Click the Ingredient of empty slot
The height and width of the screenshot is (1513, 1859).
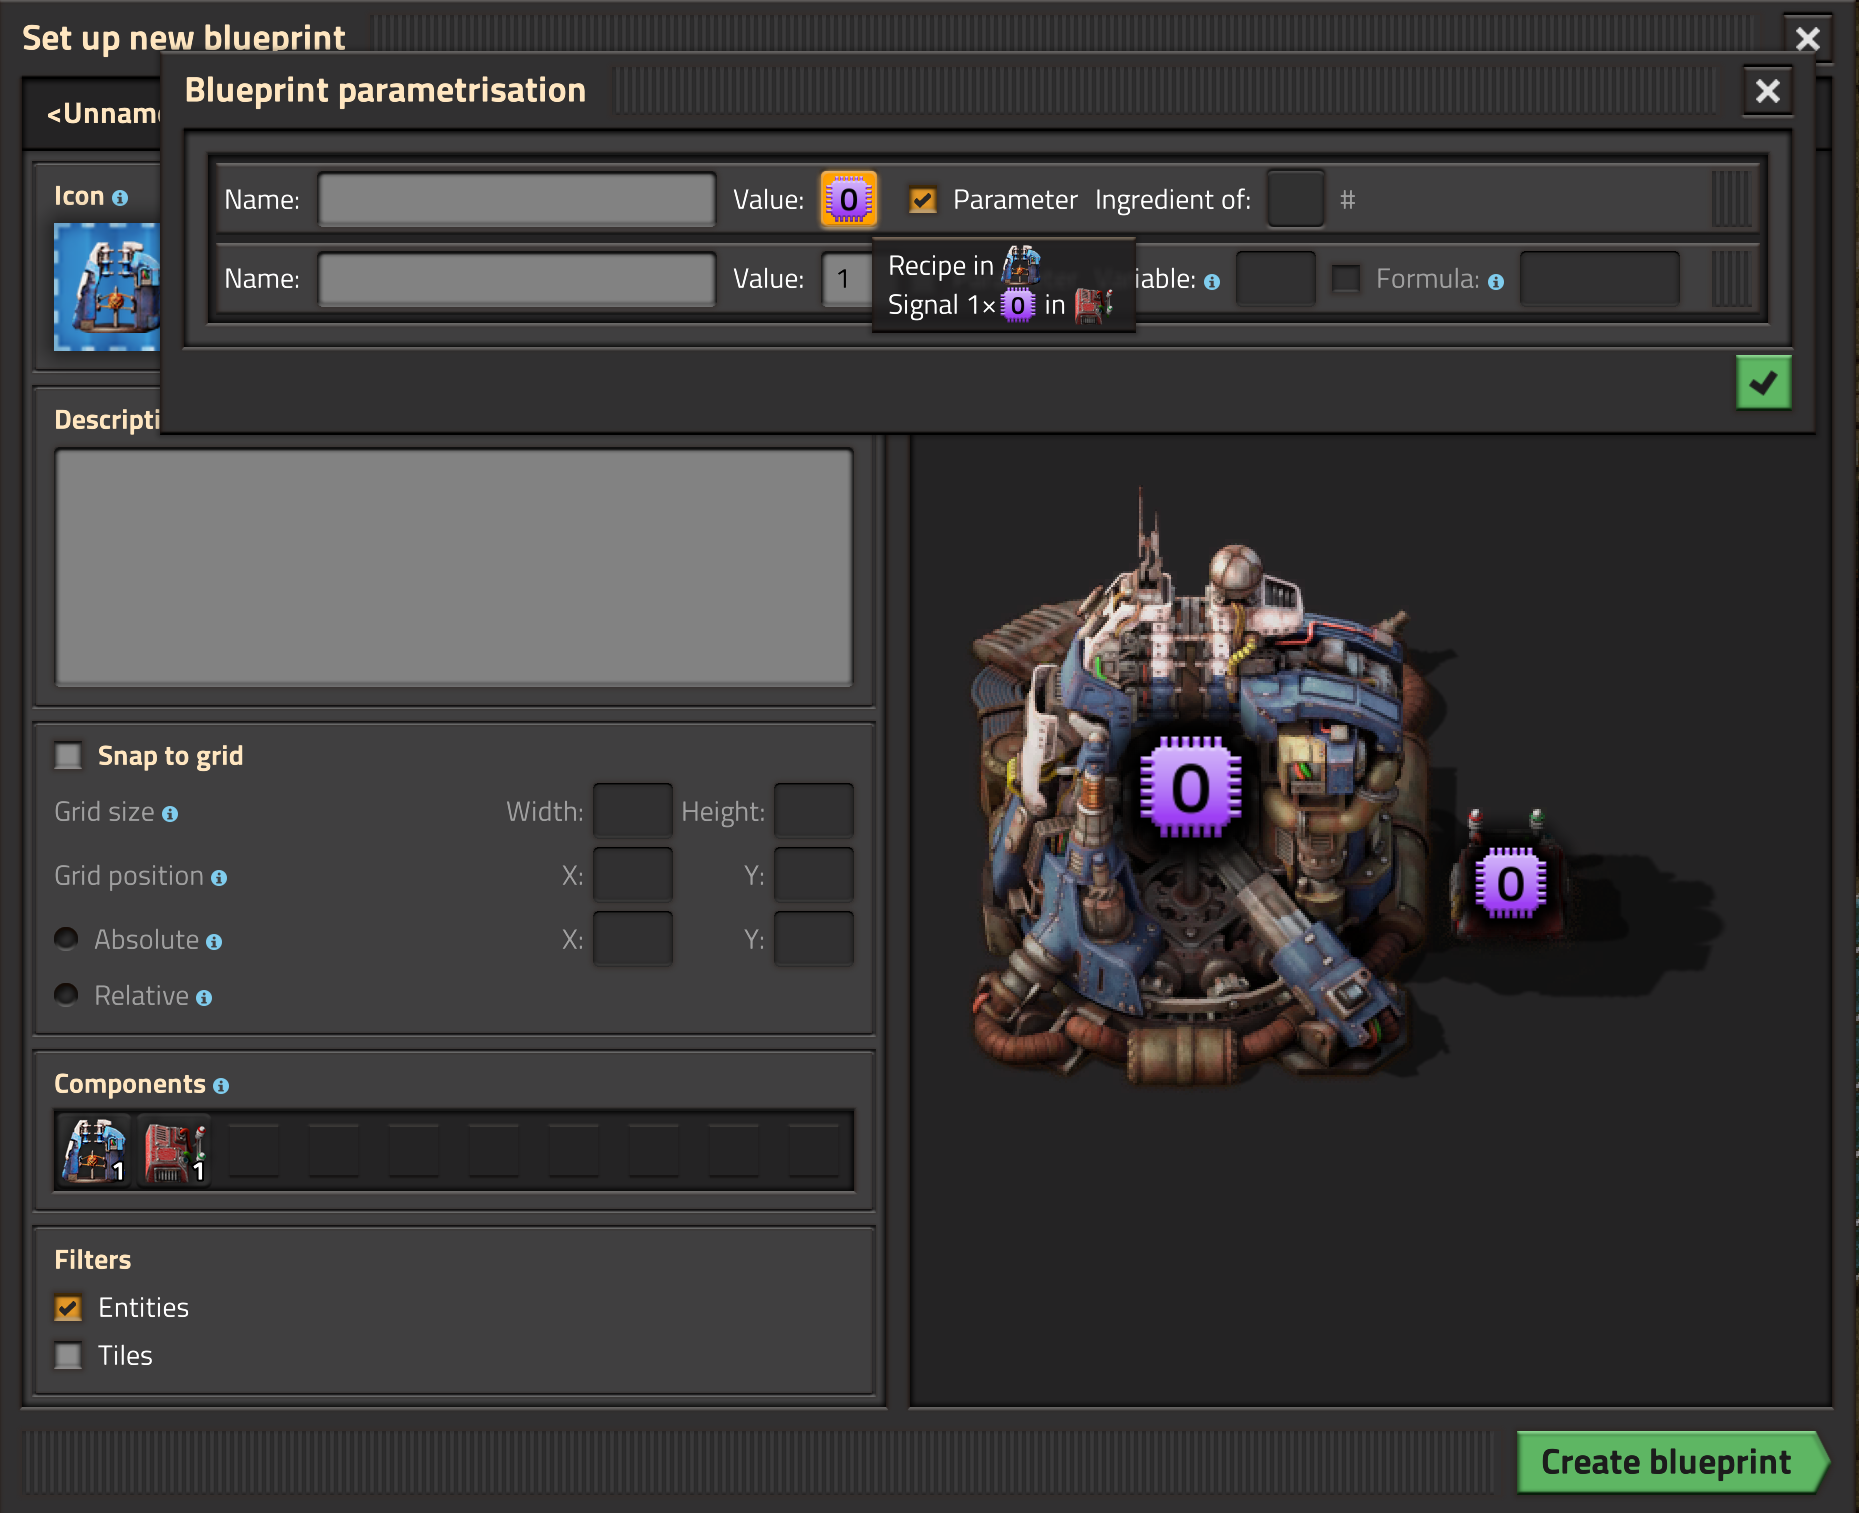1295,199
